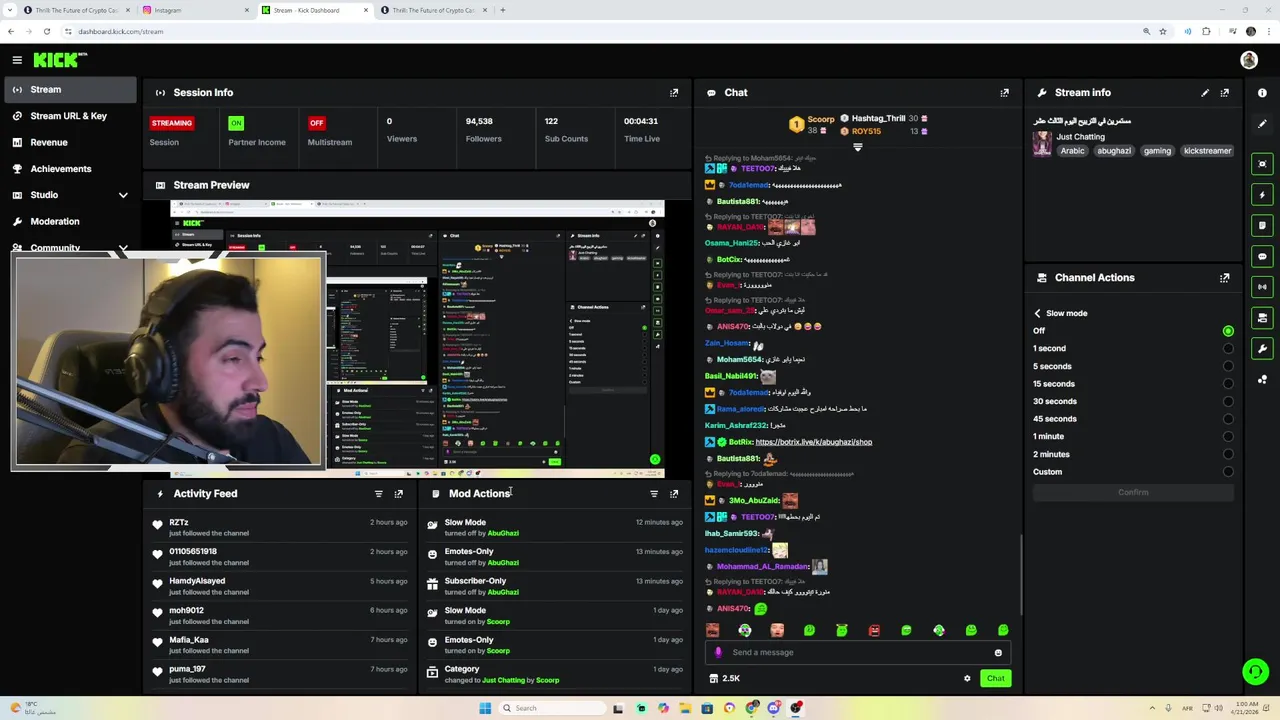Open Activity Feed filter options
This screenshot has height=720, width=1280.
click(379, 494)
